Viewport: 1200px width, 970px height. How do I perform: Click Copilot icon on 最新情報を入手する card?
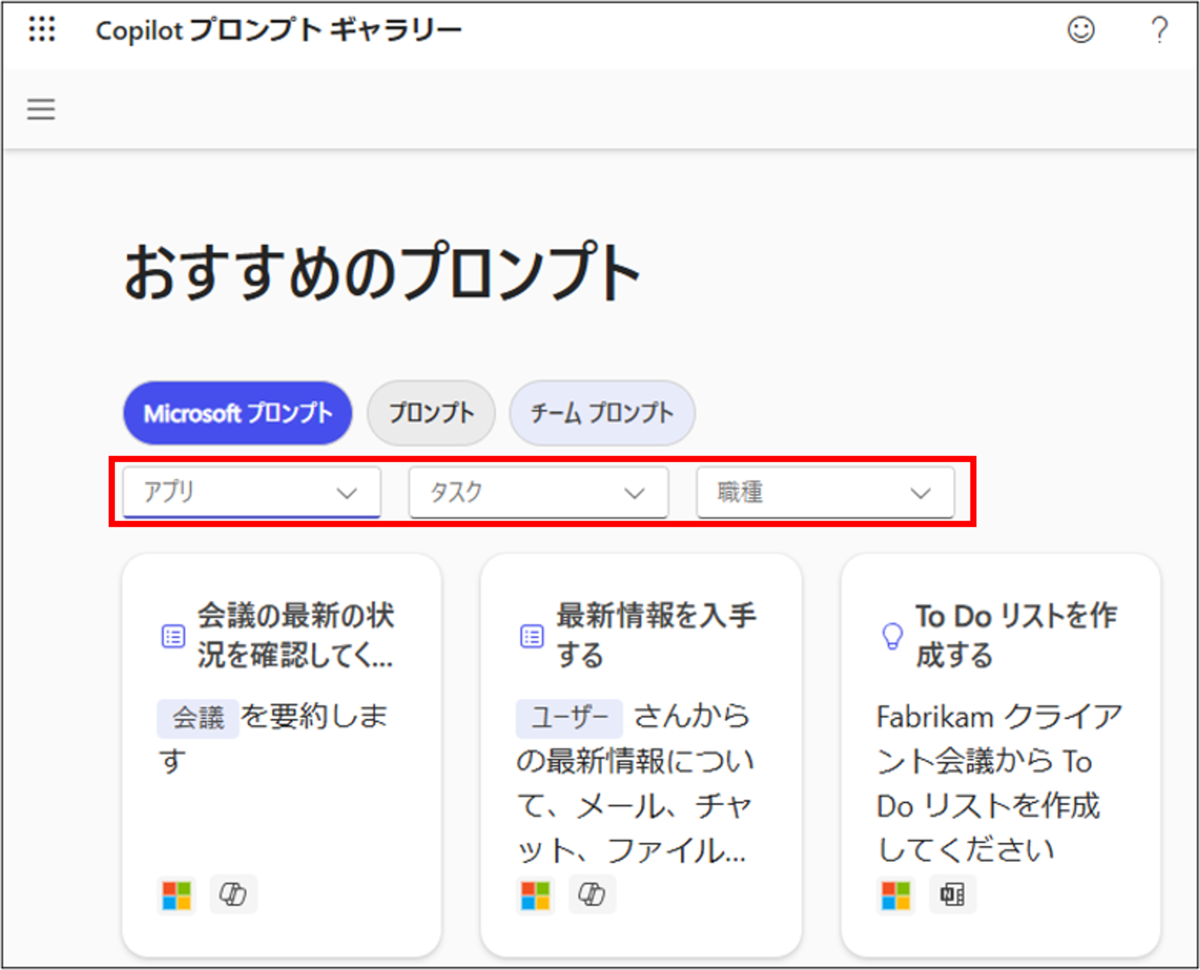click(593, 895)
